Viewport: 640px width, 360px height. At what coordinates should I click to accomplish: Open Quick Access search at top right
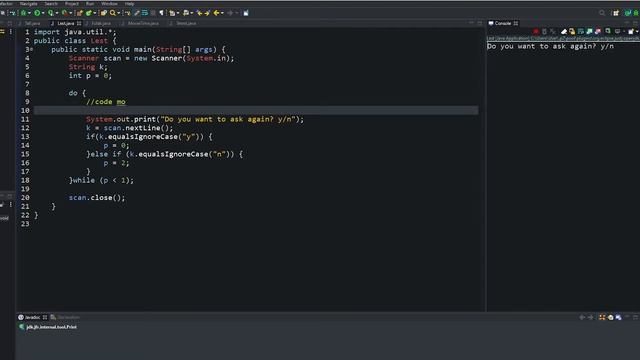[602, 13]
